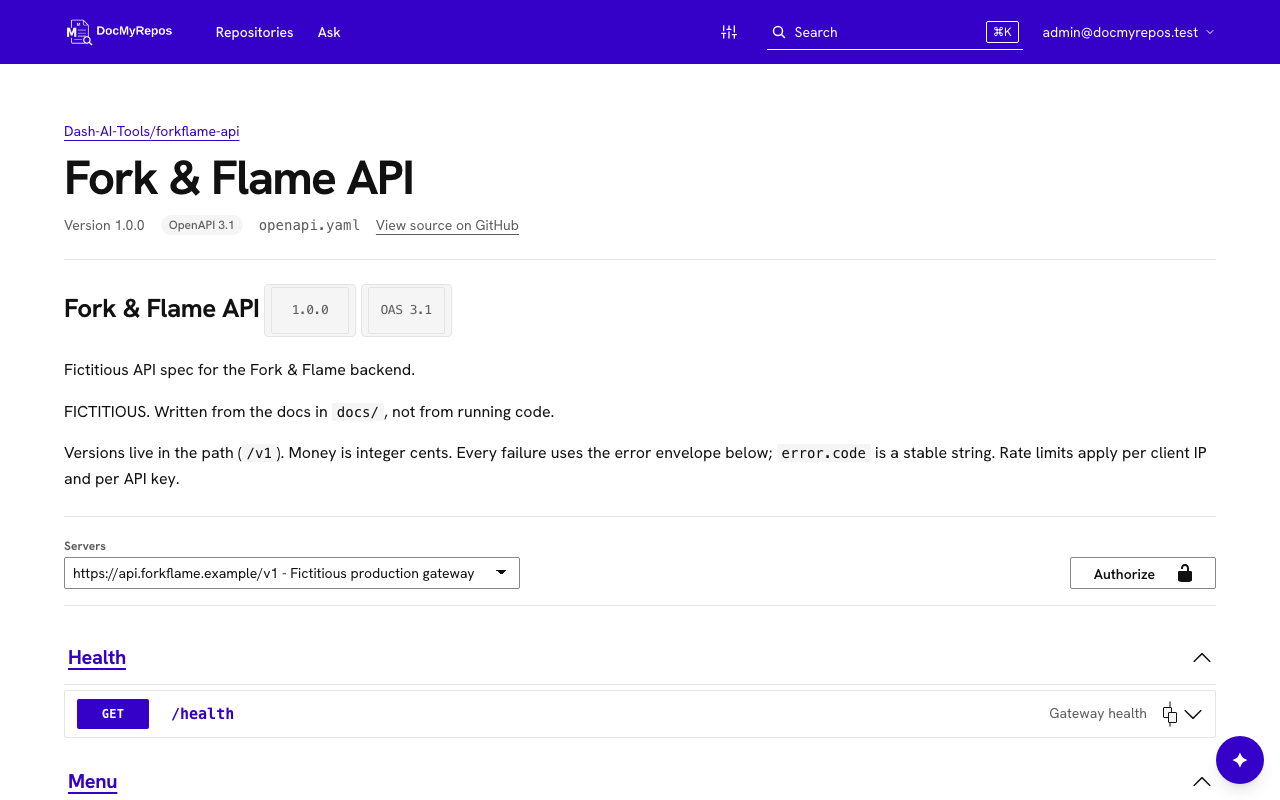Open the DocMyRepos logo home link
The width and height of the screenshot is (1280, 800).
pos(119,32)
